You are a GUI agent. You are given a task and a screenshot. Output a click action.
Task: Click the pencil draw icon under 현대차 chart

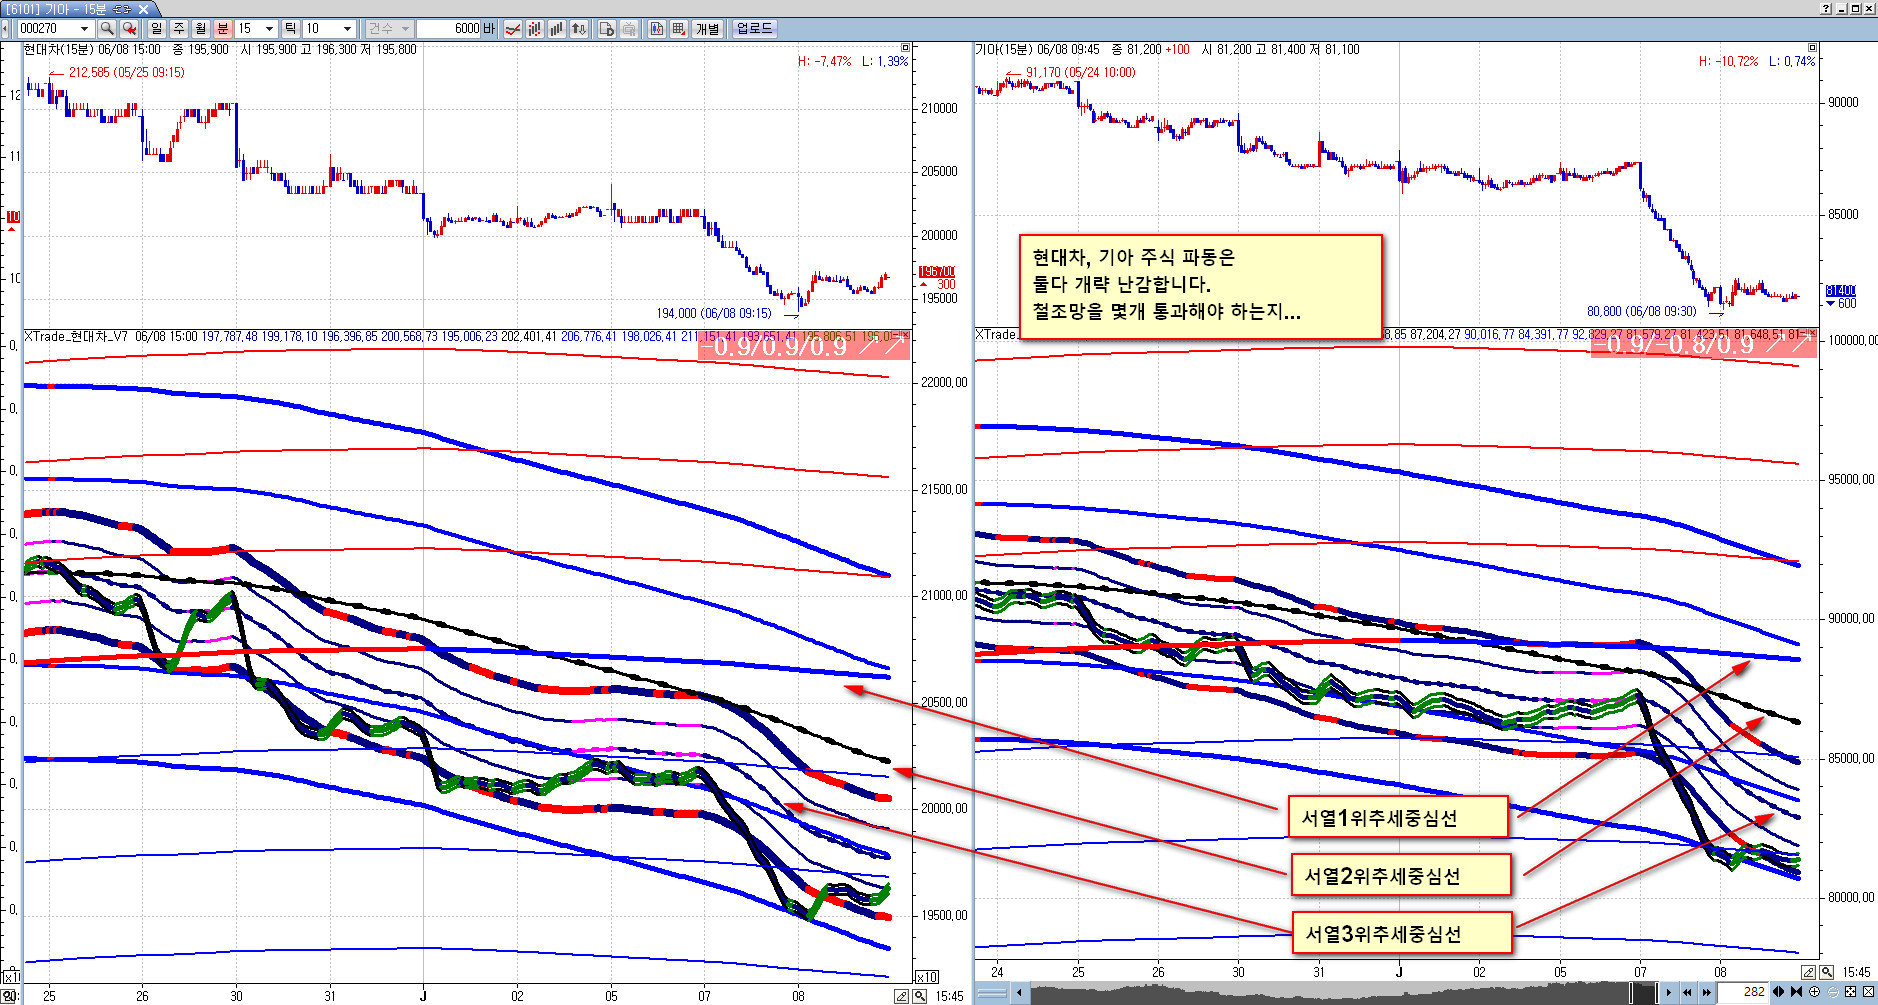(x=901, y=996)
